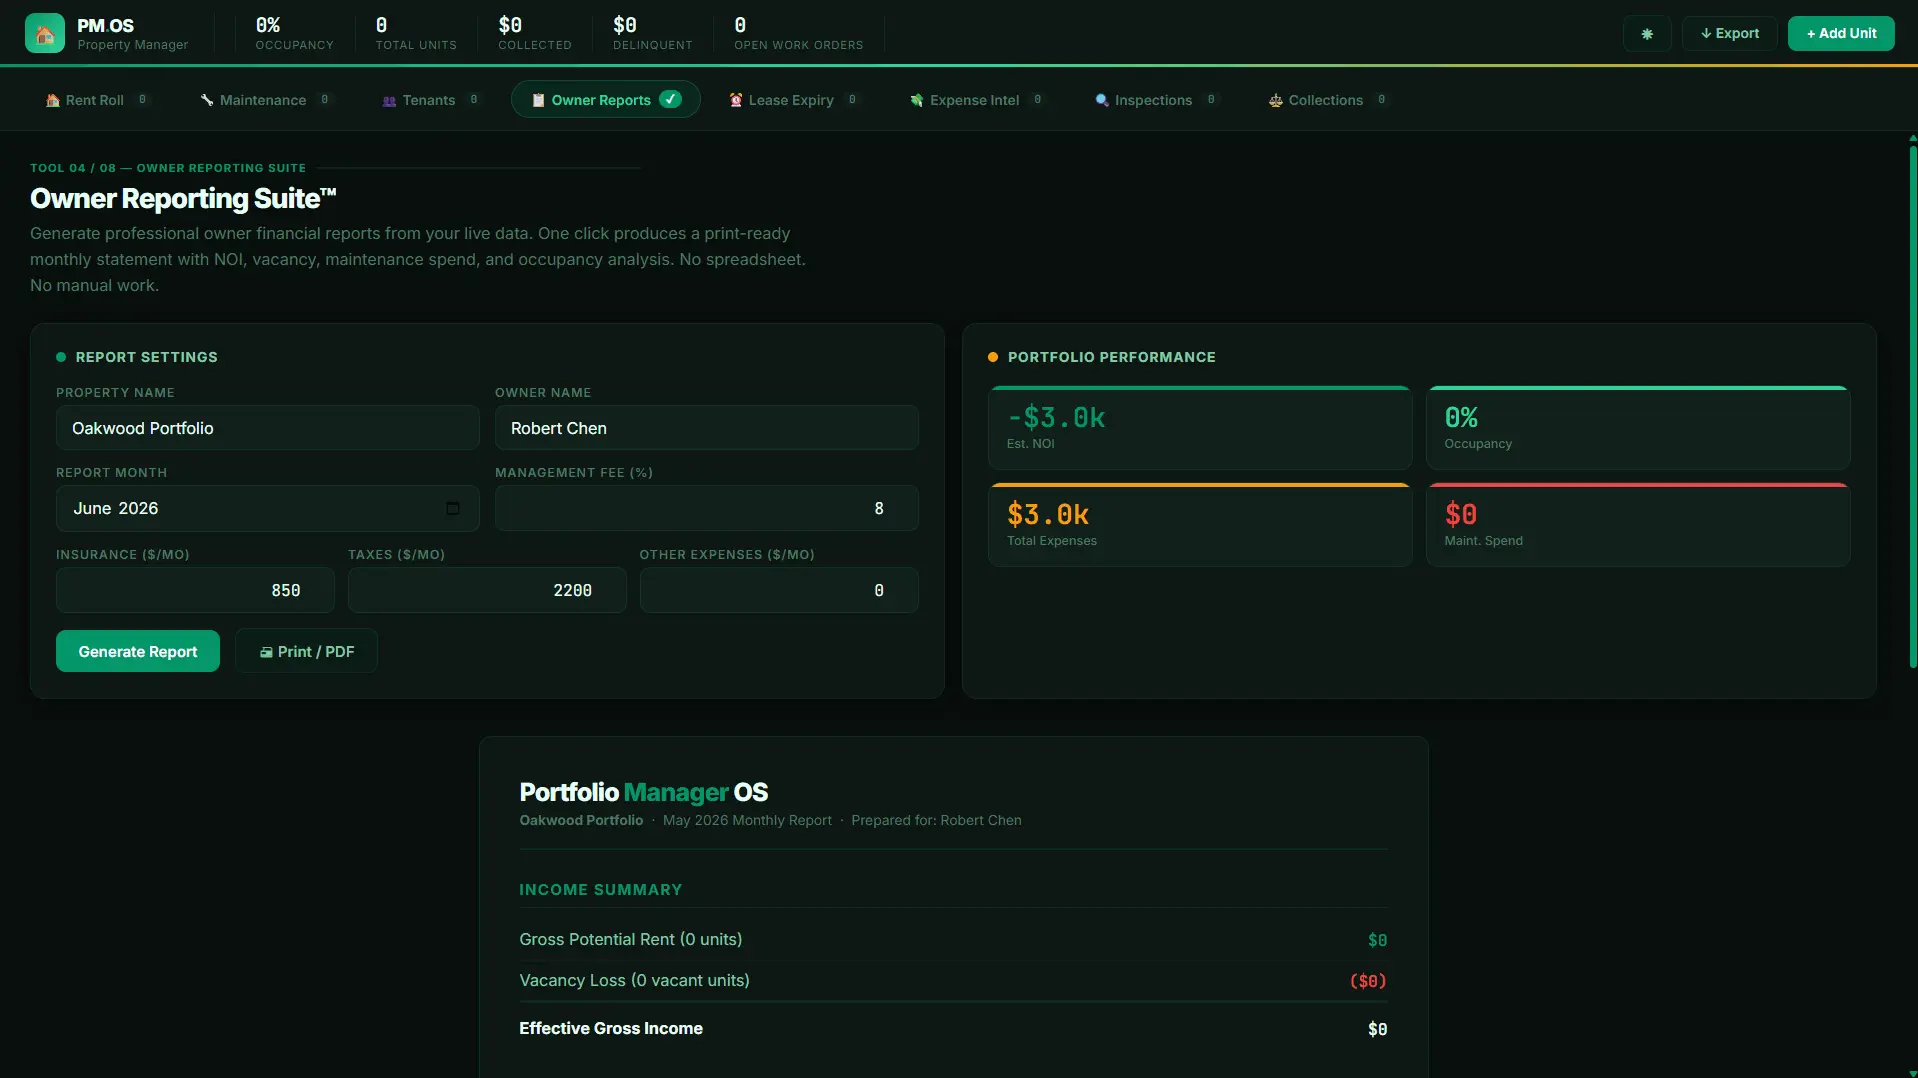Switch to the Inspections tab
Screen dimensions: 1918x1078
tap(1156, 100)
